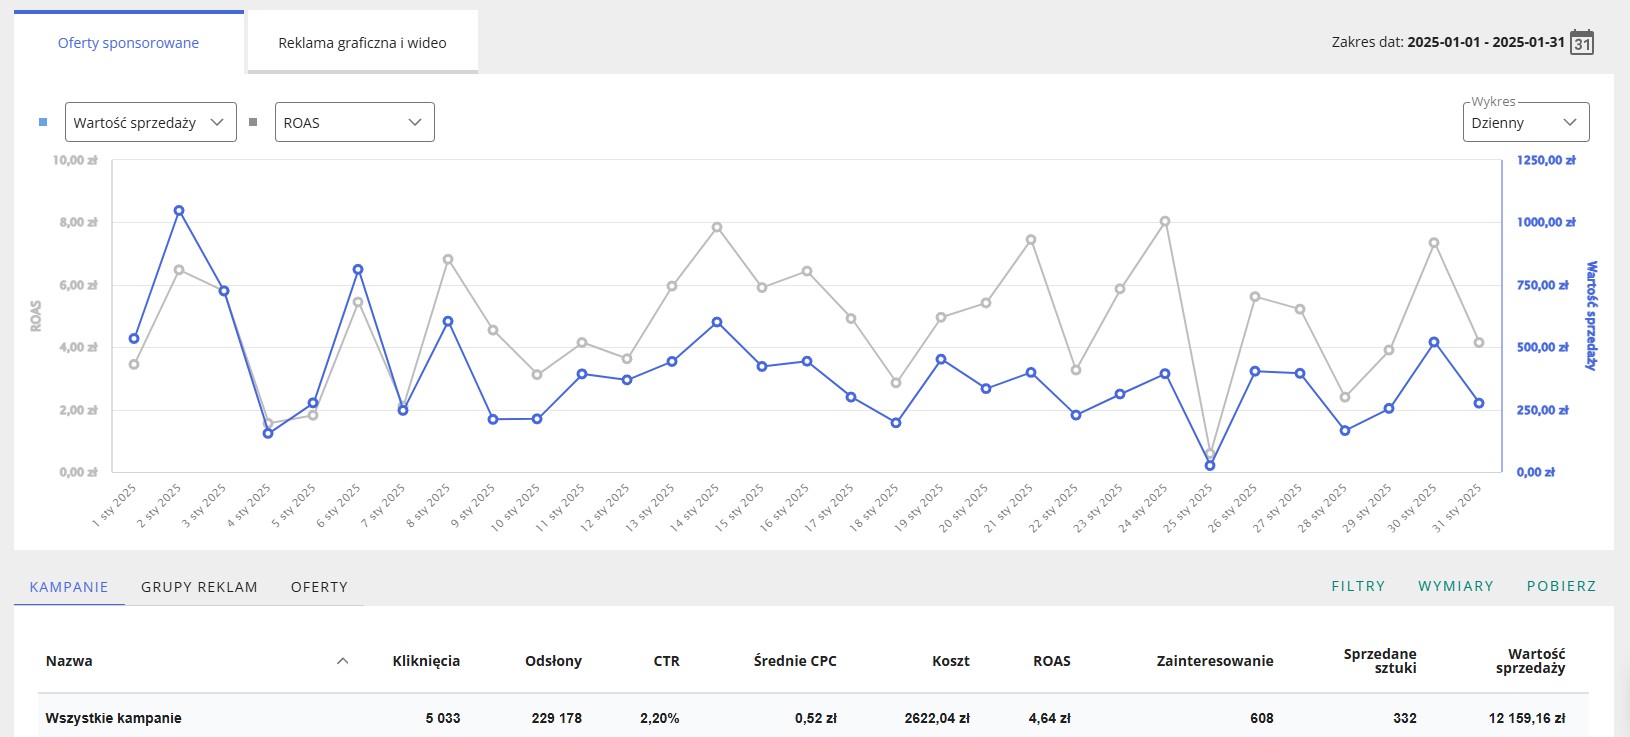The height and width of the screenshot is (737, 1630).
Task: Open the ROAS metric dropdown
Action: pos(354,122)
